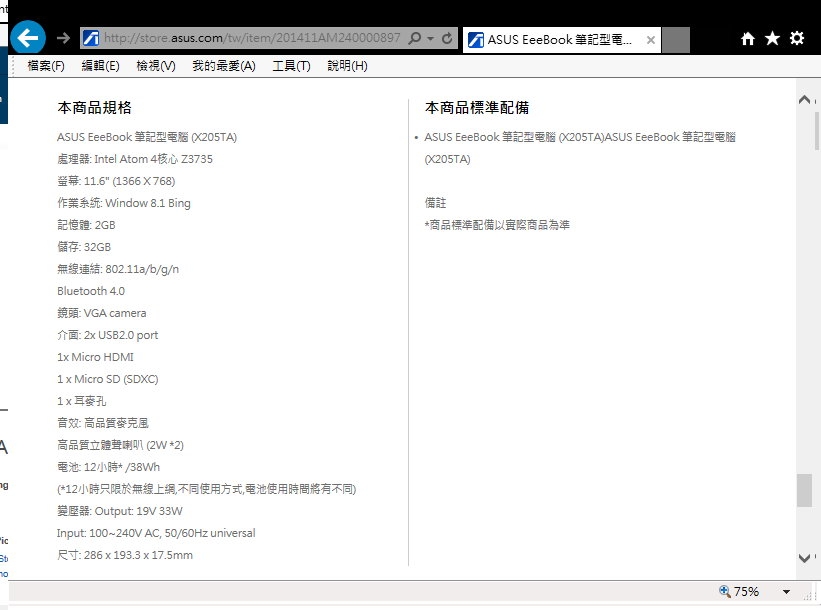821x610 pixels.
Task: Select the ASUS EeeBook tab
Action: point(560,40)
